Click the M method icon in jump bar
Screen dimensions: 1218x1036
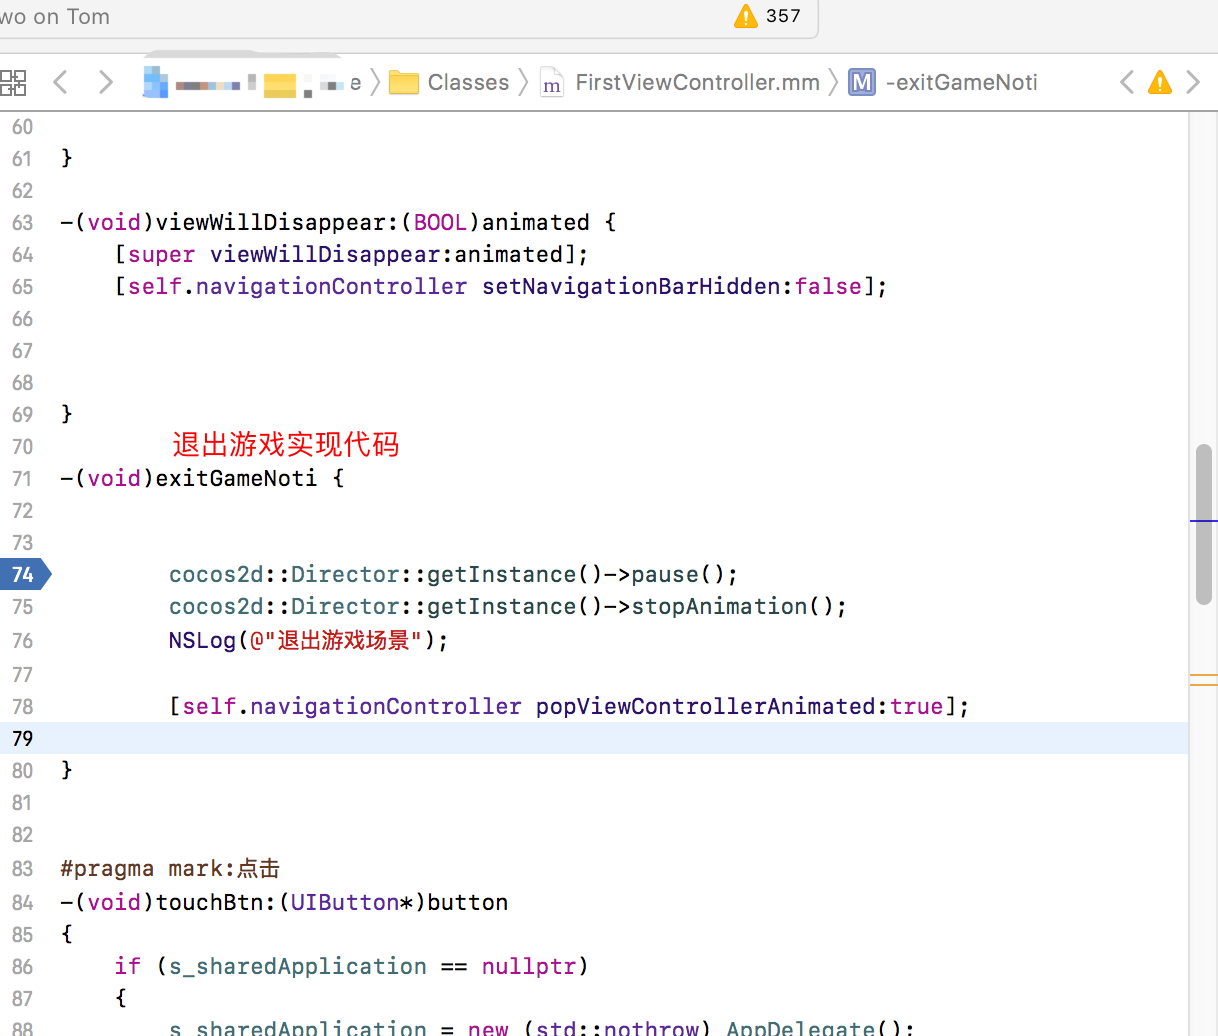coord(862,82)
